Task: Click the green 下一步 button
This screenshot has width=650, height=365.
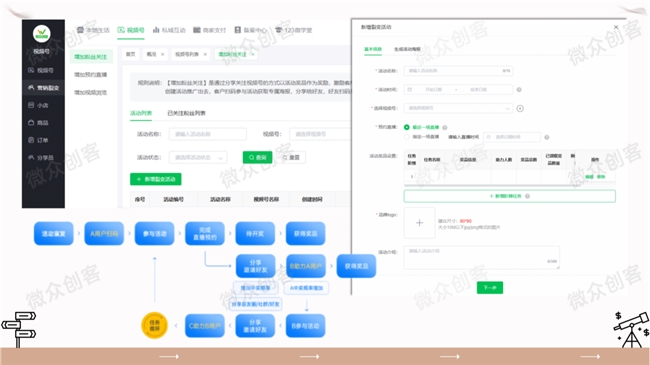Action: pyautogui.click(x=490, y=287)
